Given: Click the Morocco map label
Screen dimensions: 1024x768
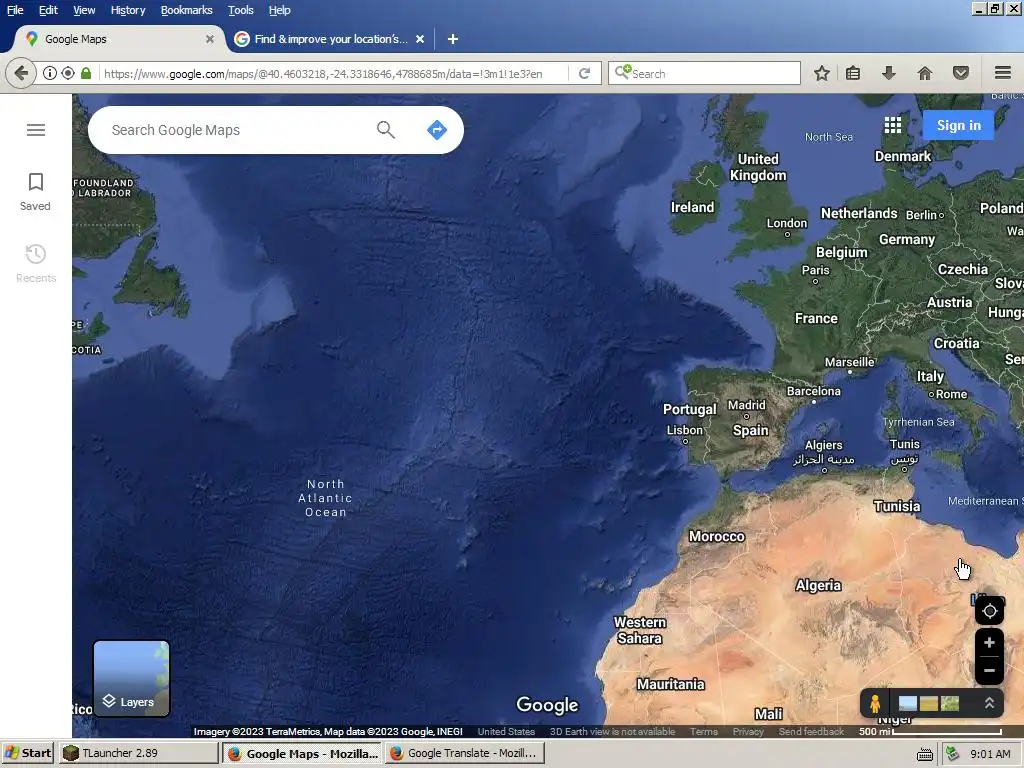Looking at the screenshot, I should point(716,536).
